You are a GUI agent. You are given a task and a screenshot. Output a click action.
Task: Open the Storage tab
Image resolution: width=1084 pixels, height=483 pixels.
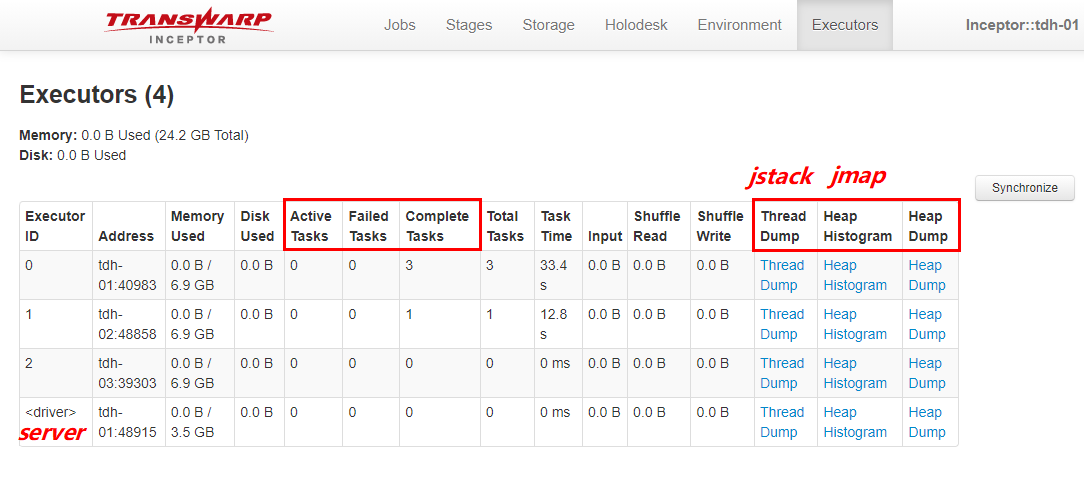(x=548, y=25)
